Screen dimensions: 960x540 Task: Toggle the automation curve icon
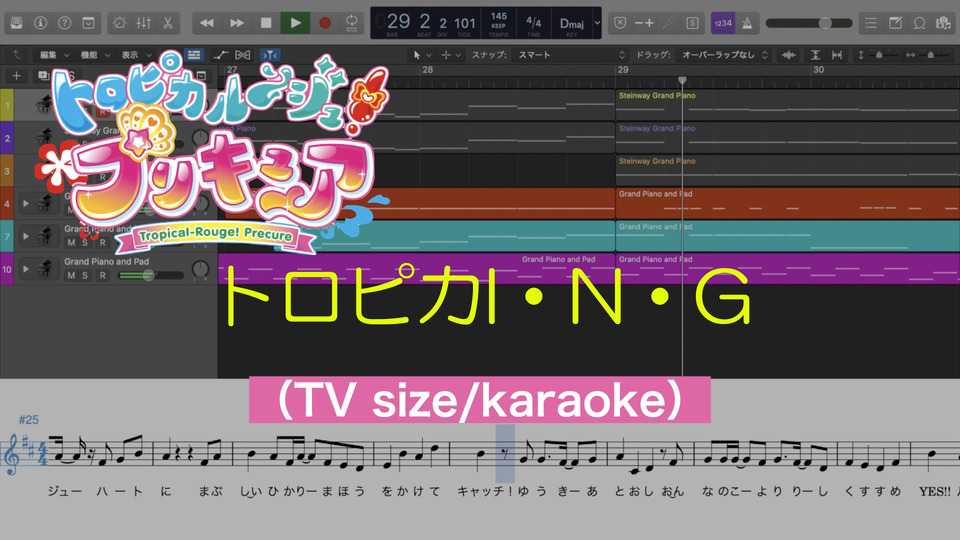coord(220,55)
